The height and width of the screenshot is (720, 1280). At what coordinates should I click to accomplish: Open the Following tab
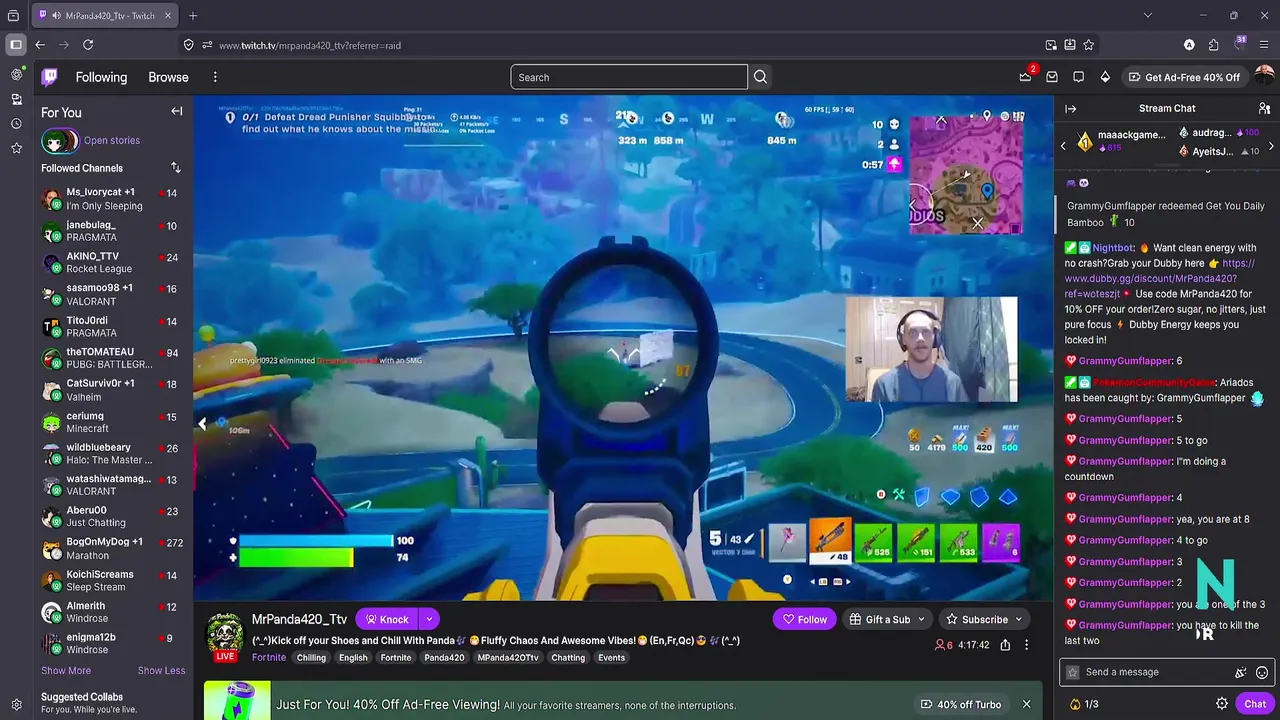[101, 77]
